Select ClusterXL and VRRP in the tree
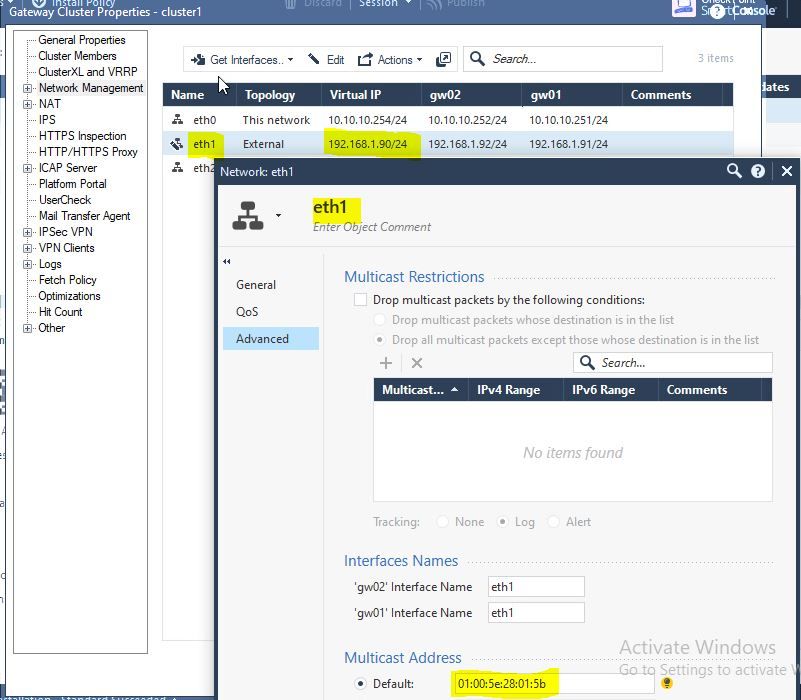801x700 pixels. 87,72
